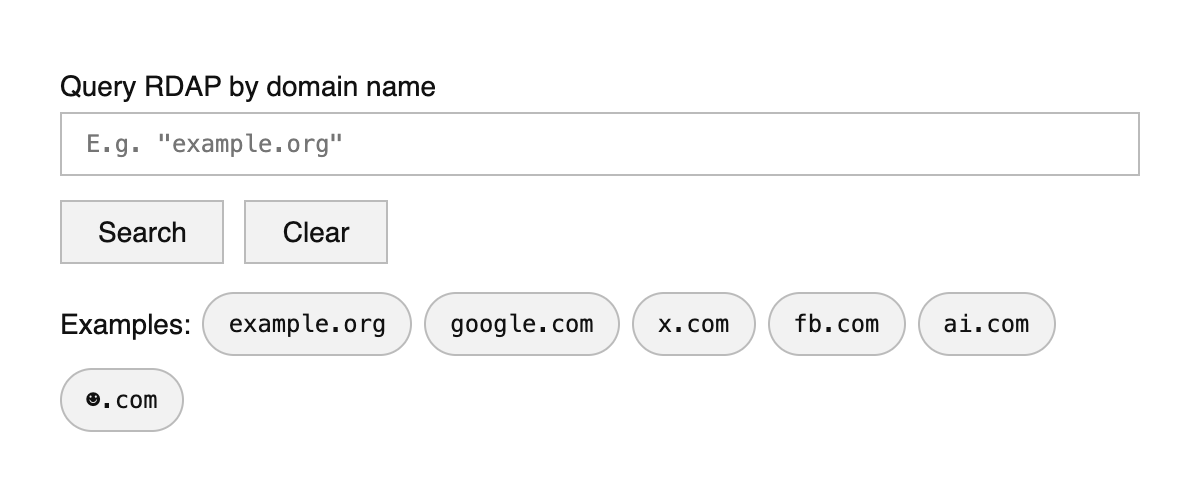Load the example.org sample domain
The height and width of the screenshot is (500, 1200).
point(307,324)
